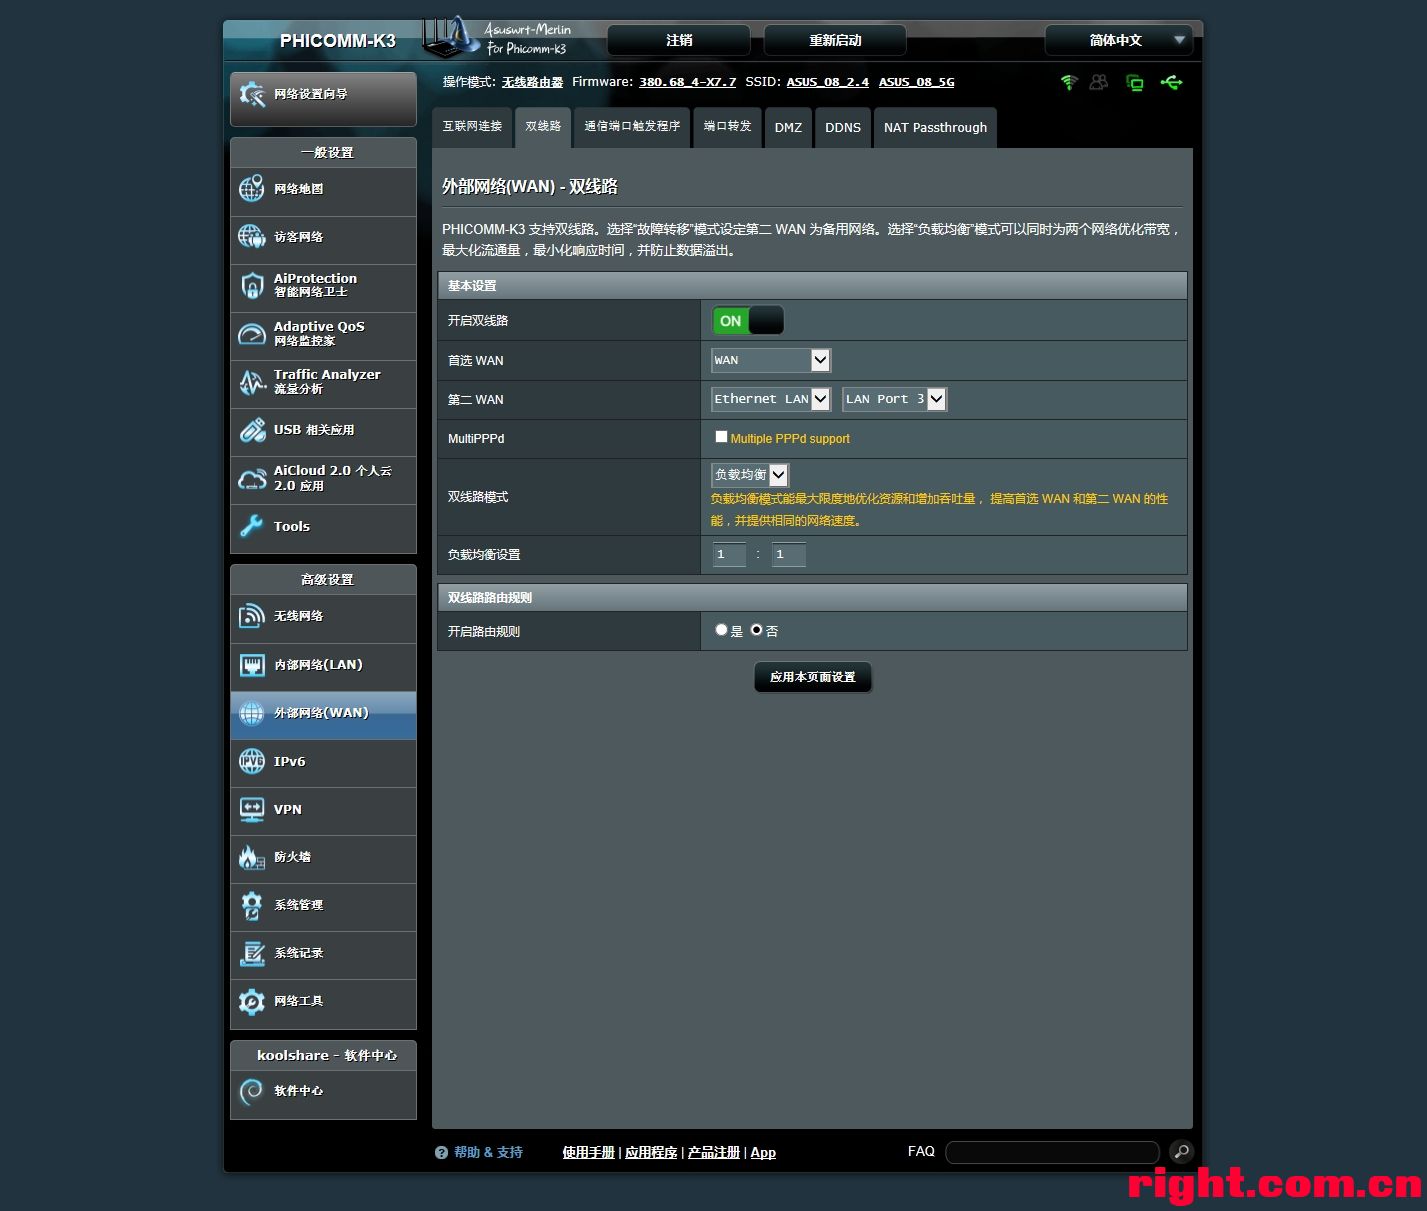Screen dimensions: 1427x1211
Task: Open Traffic Analyzer icon
Action: click(252, 381)
